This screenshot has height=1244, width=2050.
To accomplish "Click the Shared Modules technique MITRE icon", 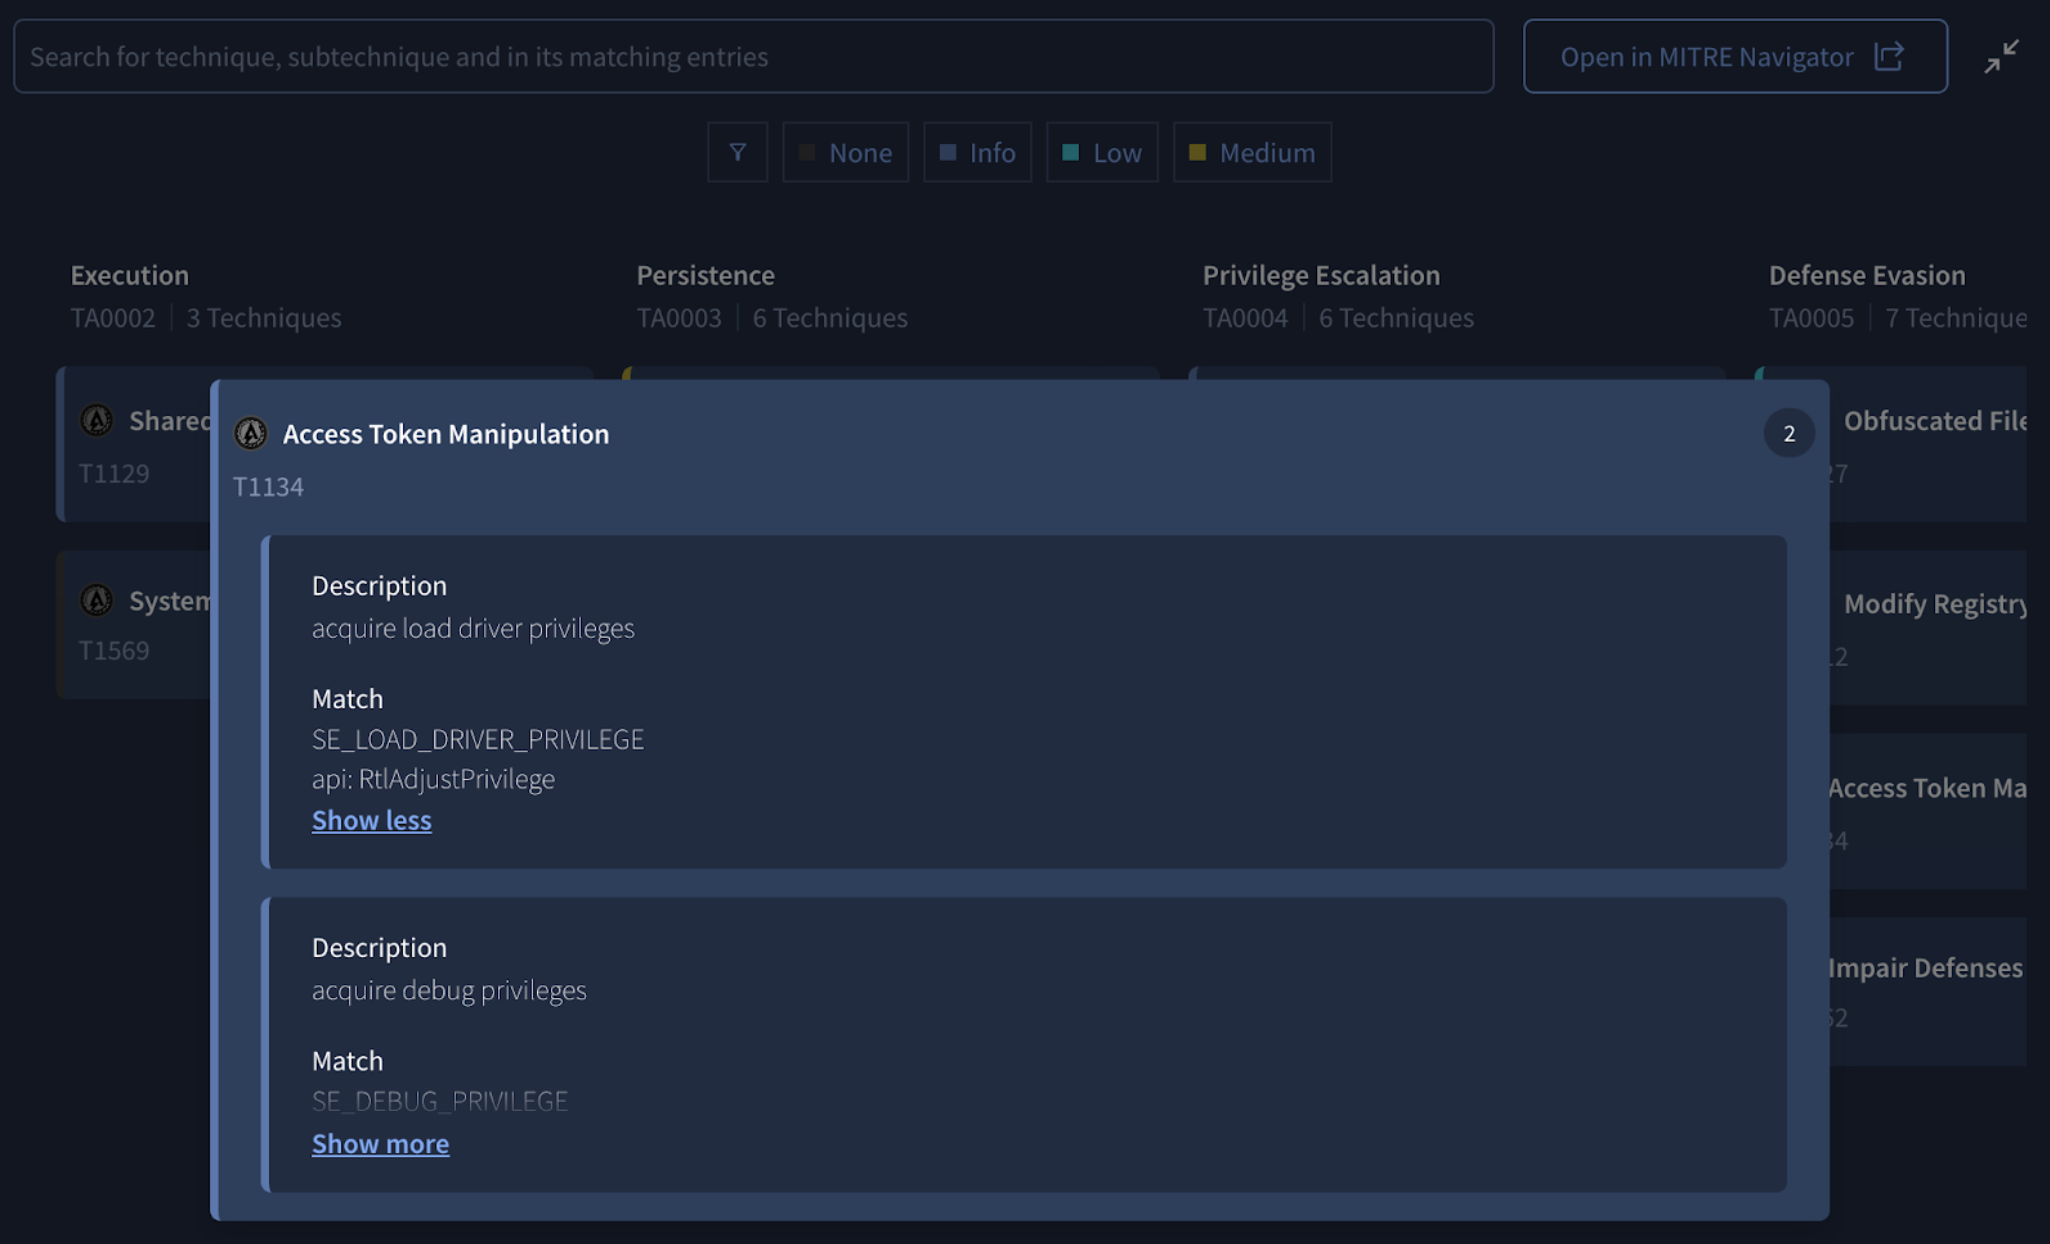I will tap(97, 420).
